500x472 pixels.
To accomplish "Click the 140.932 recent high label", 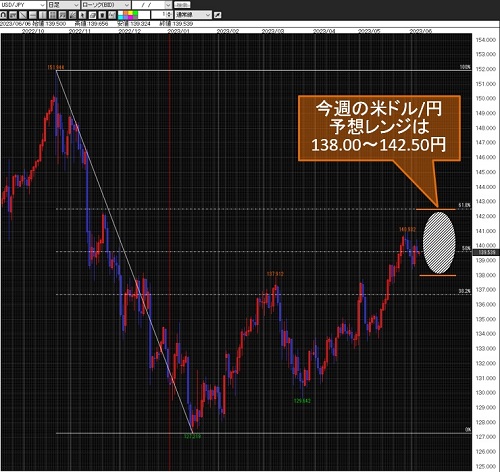I will pyautogui.click(x=408, y=229).
